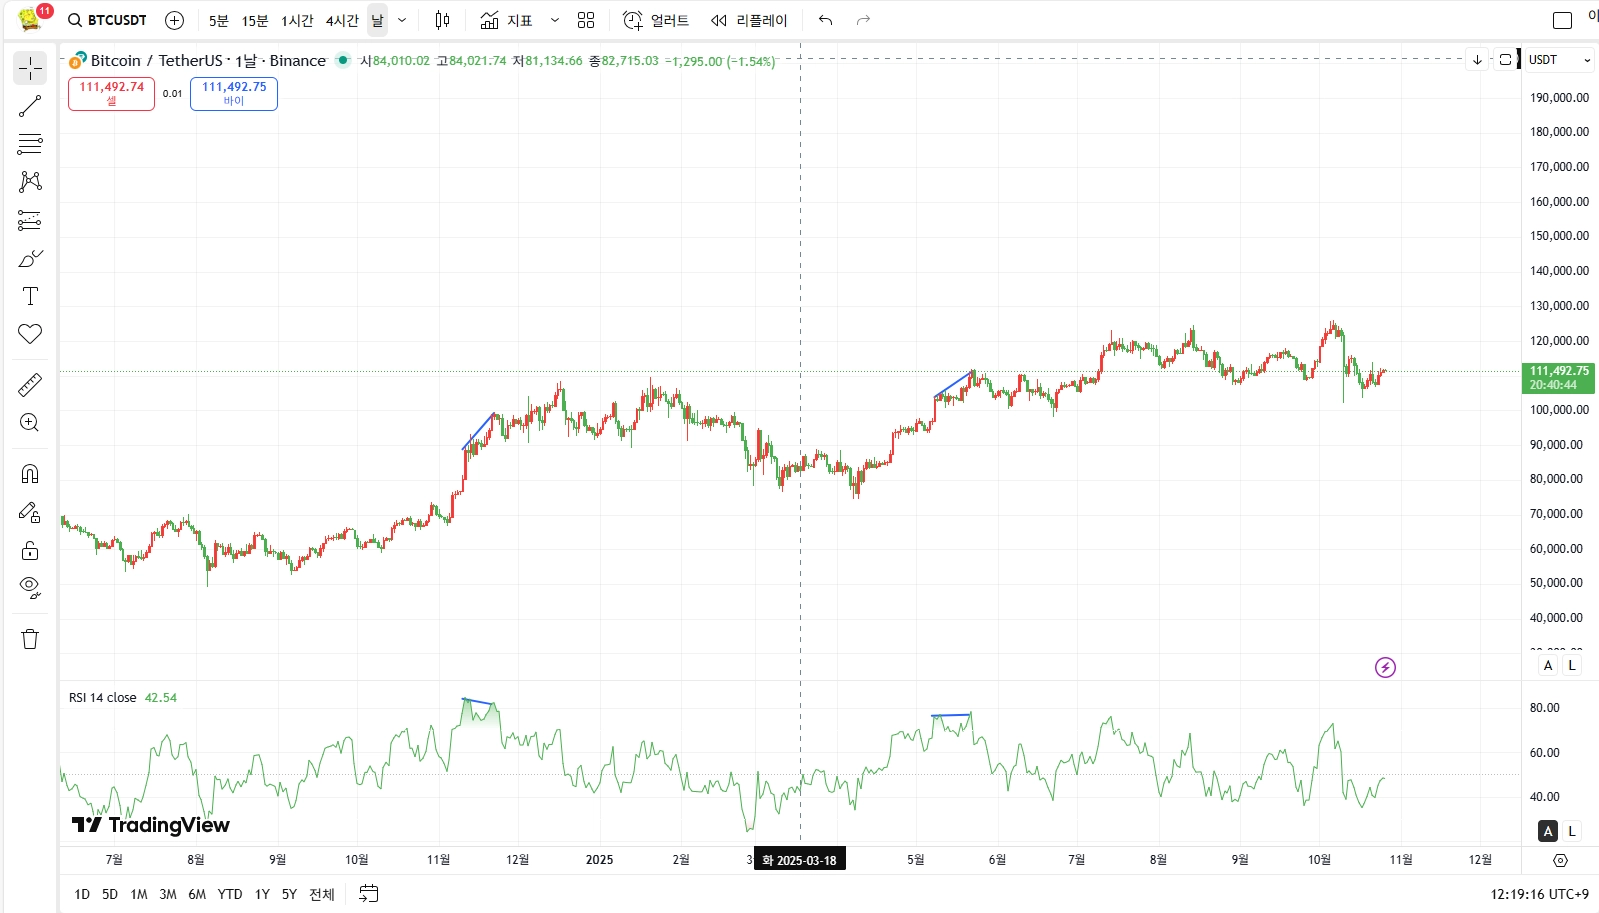Open the indicator templates grid icon

point(586,20)
